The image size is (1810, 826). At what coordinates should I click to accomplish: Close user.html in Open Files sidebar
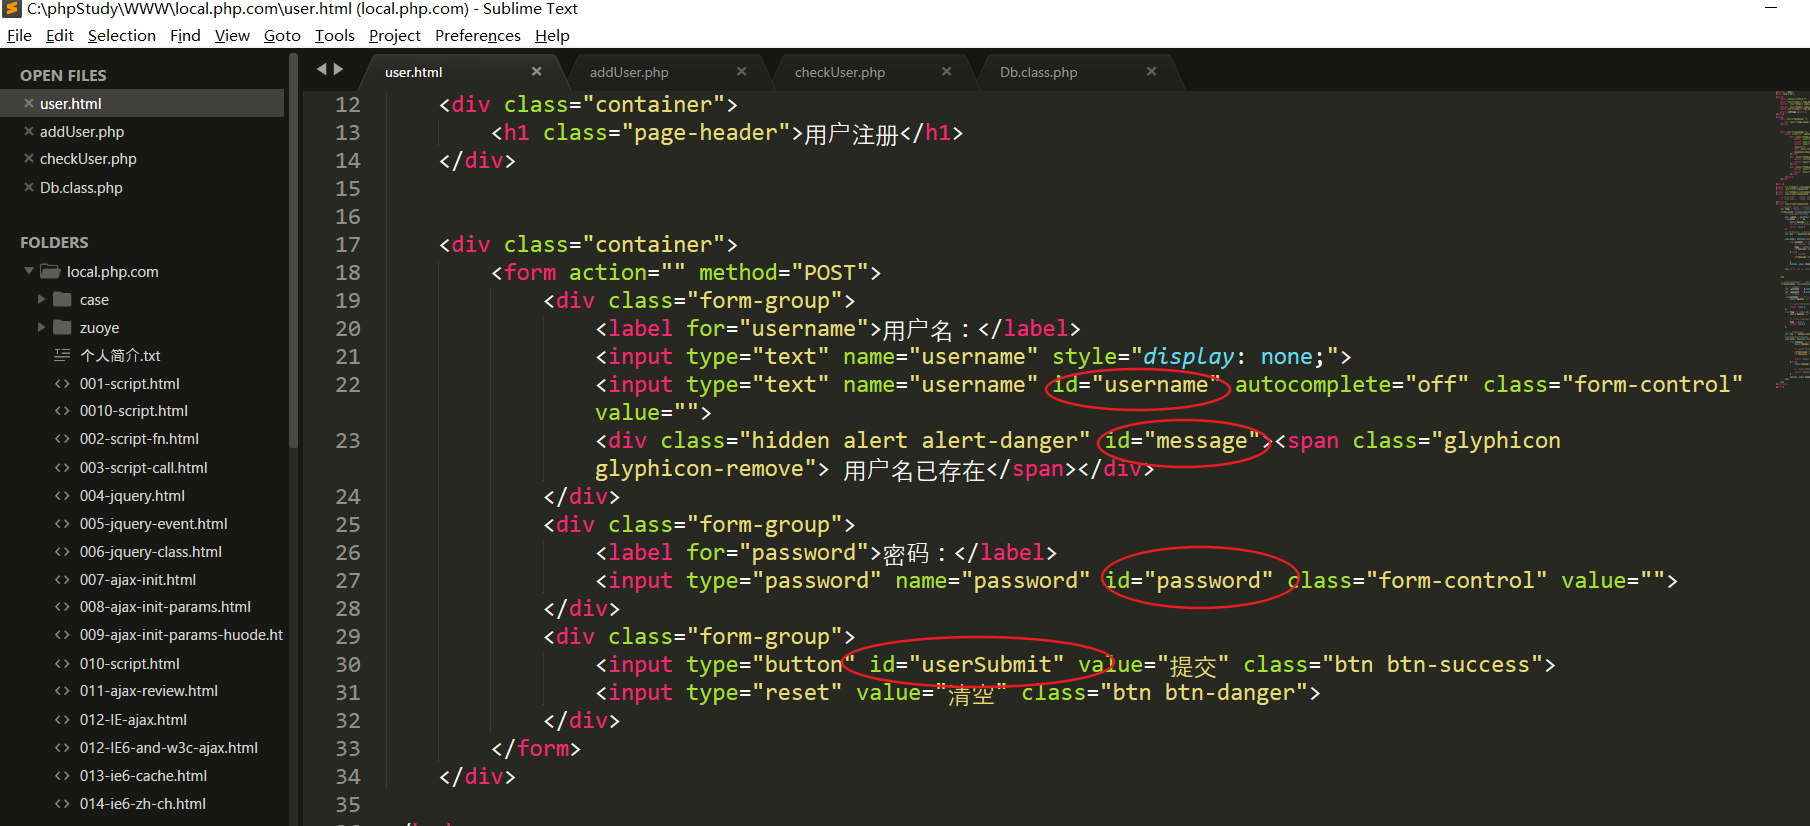coord(29,104)
